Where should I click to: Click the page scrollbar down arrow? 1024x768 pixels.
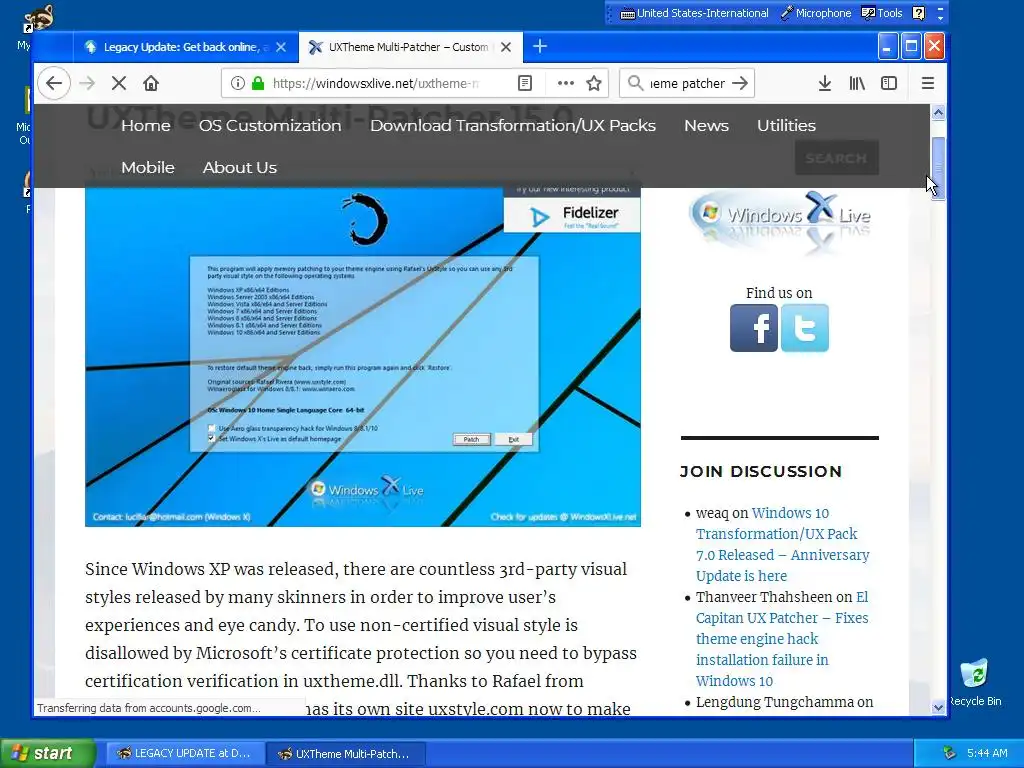click(938, 707)
